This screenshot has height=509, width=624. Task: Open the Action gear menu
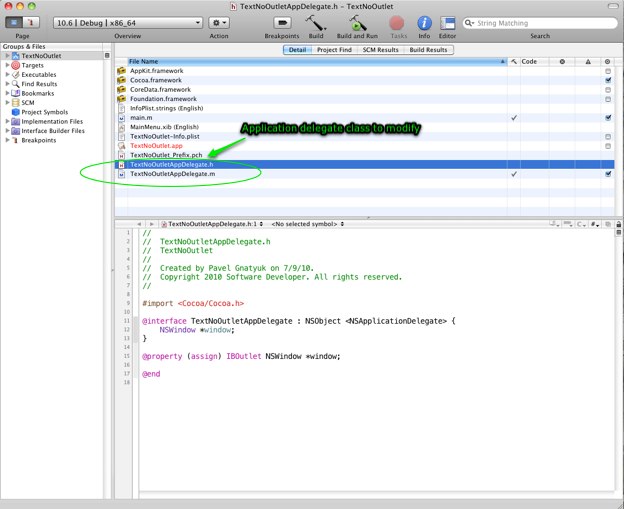point(219,23)
